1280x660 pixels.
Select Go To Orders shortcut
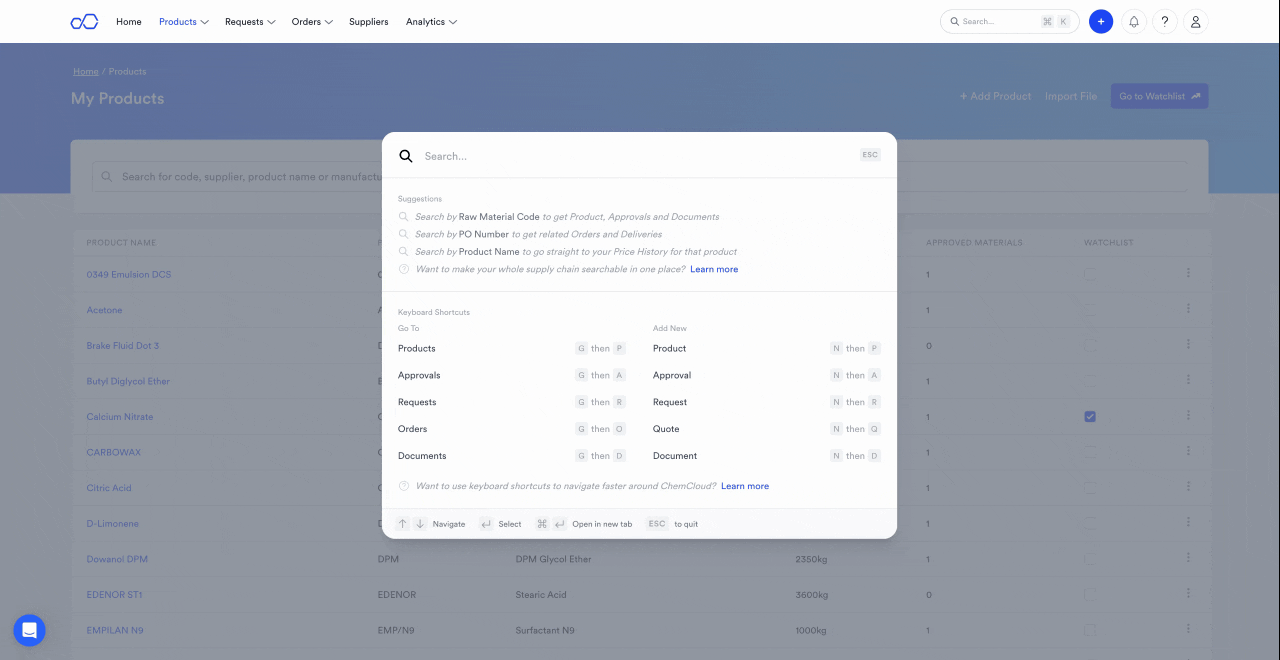click(x=511, y=429)
